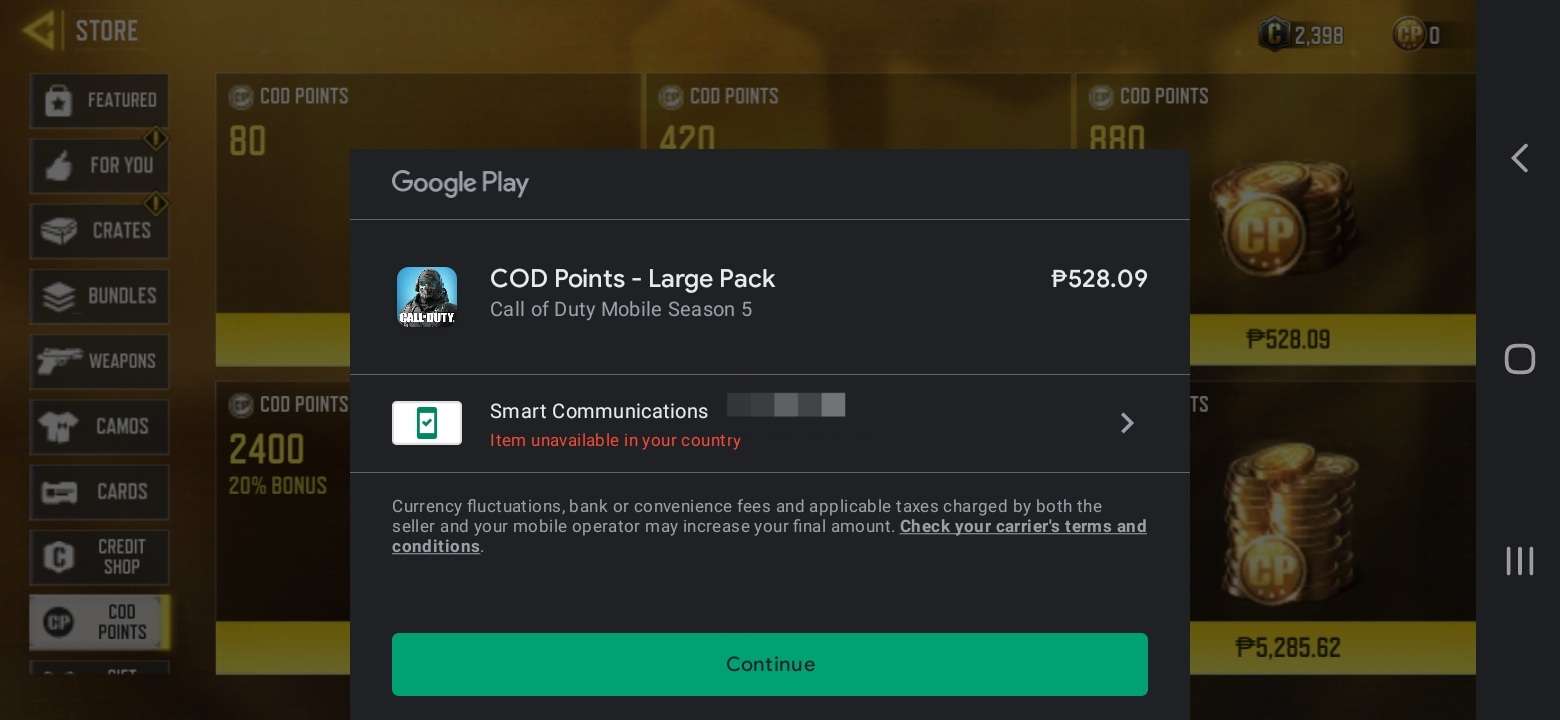Tap the Android home navigation button
The image size is (1560, 720).
[1519, 359]
